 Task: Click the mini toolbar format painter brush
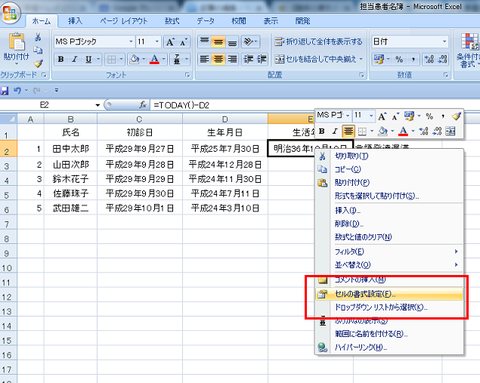[x=456, y=116]
